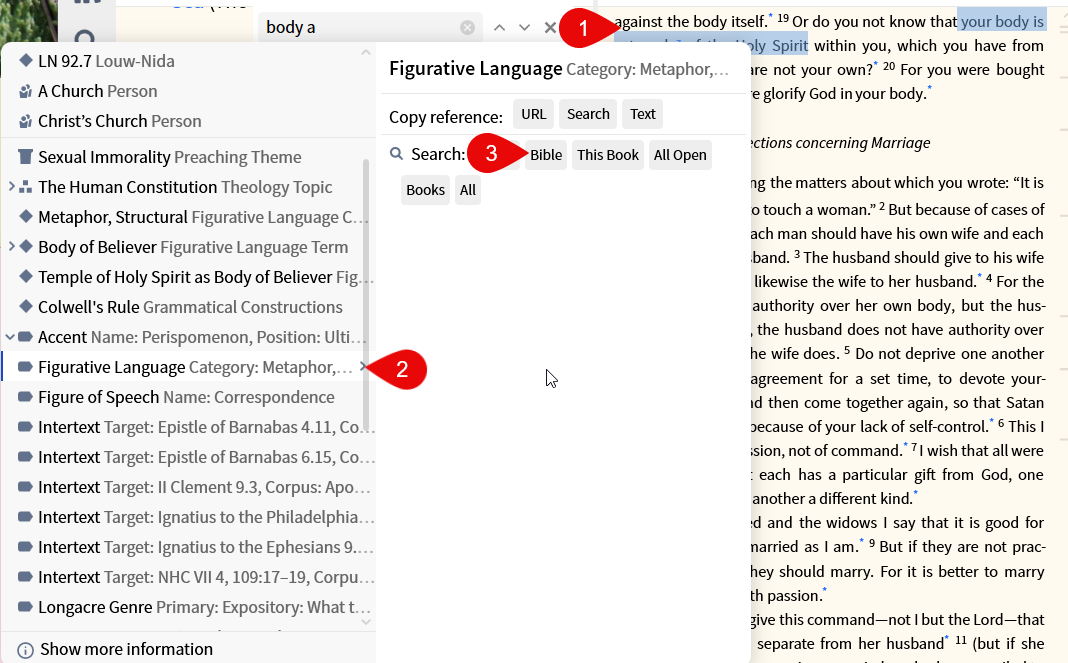Click the Theology Topic hierarchy icon

(26, 186)
